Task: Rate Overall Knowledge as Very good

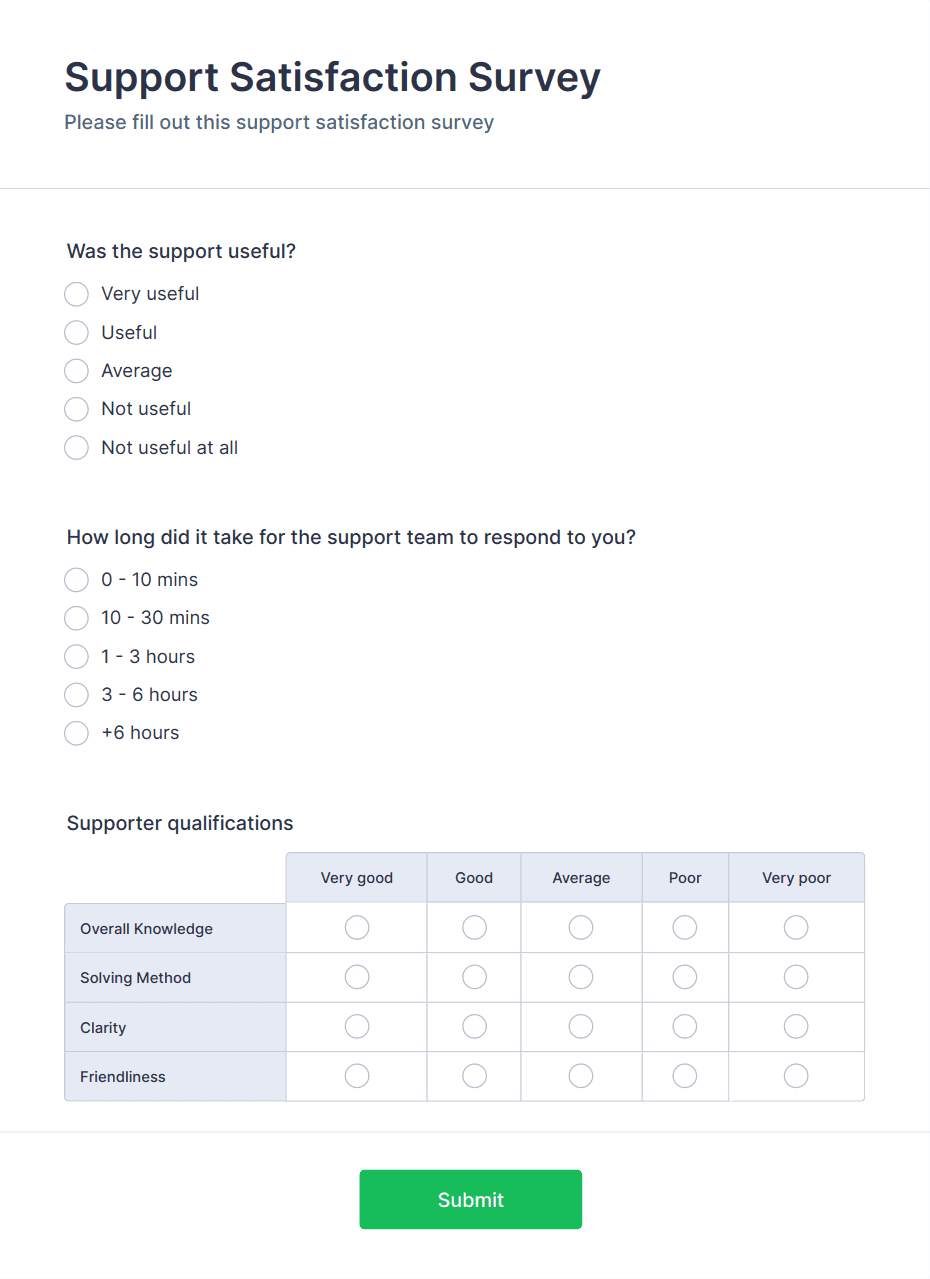Action: (356, 927)
